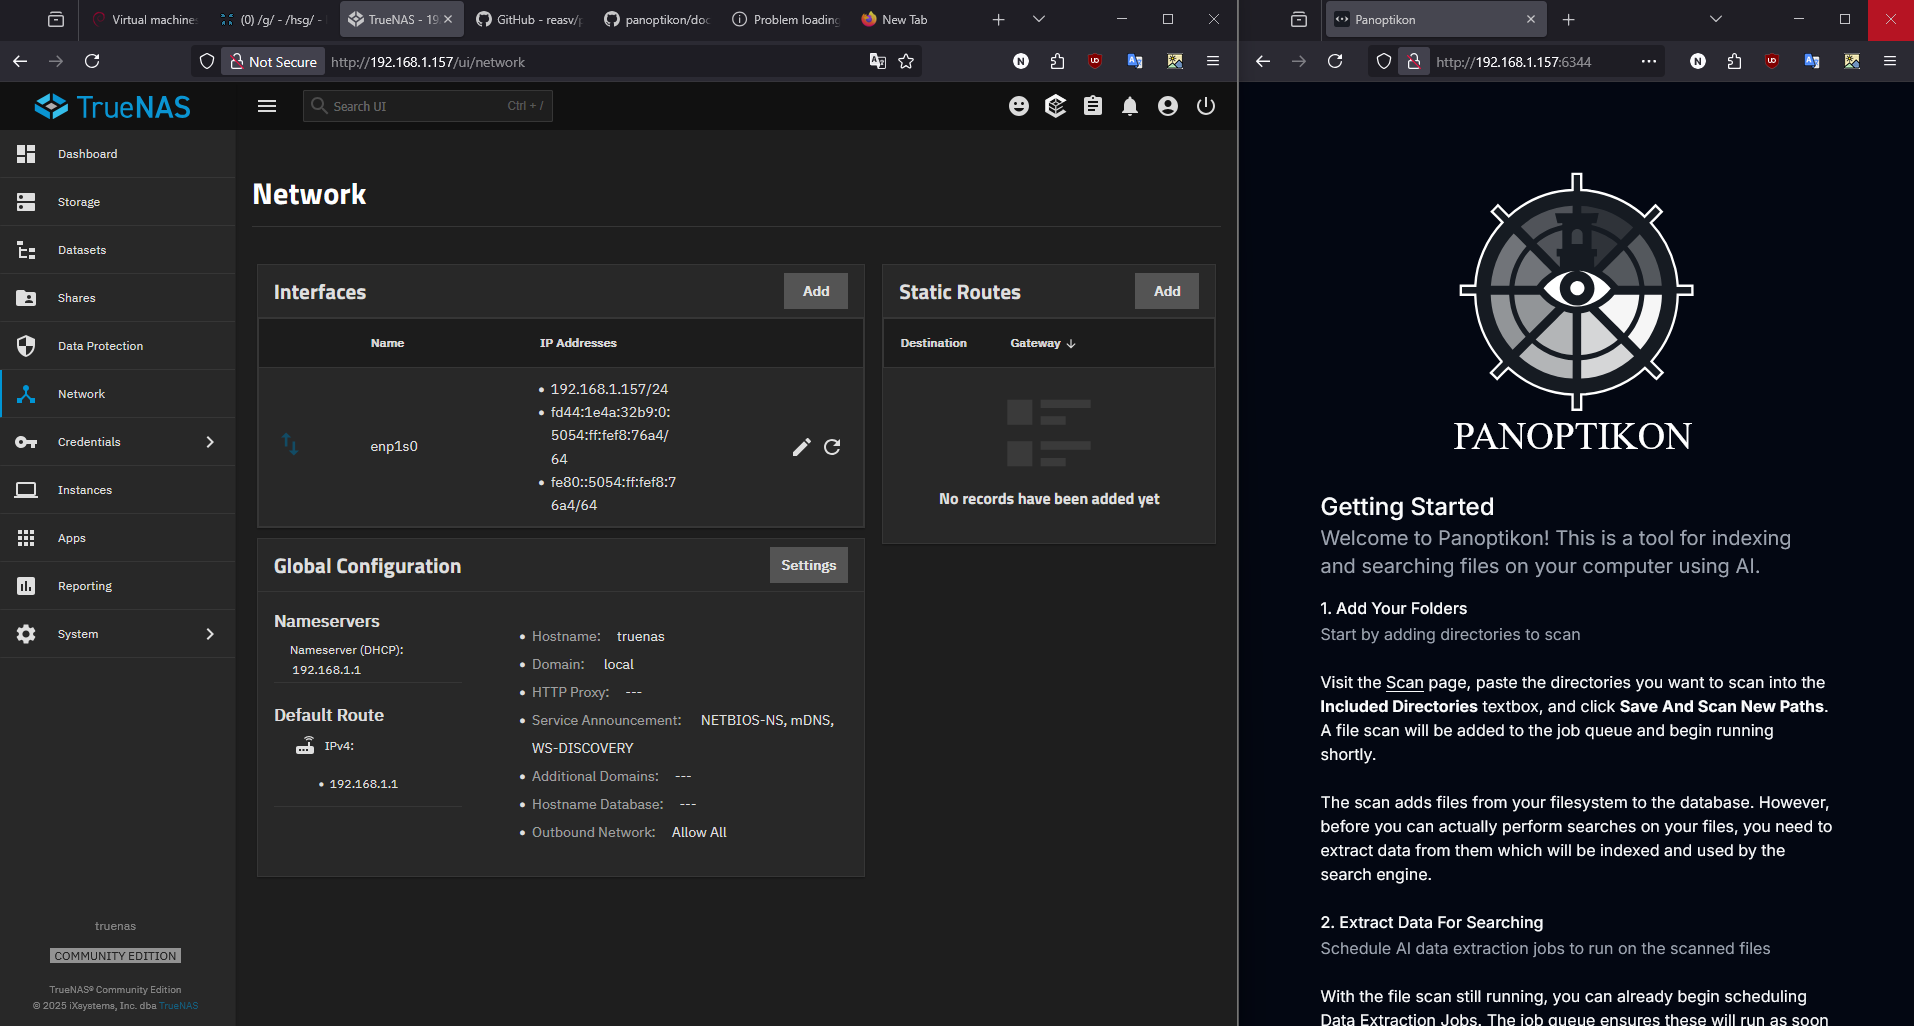Click the enp1s0 interface name
Screen dimensions: 1914x1026
pos(394,446)
